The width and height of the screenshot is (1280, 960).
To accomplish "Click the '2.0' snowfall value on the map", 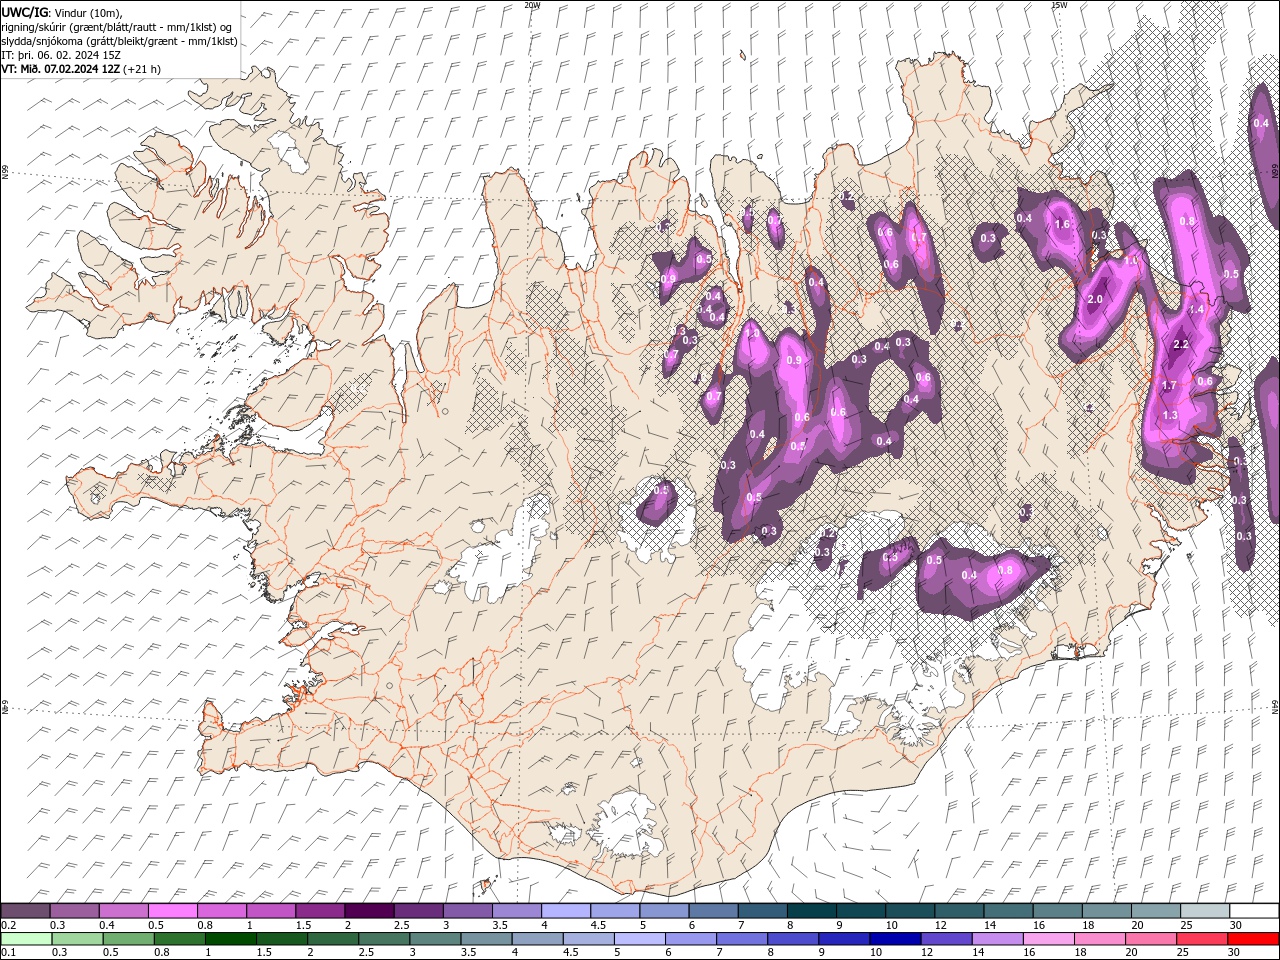I will click(1095, 299).
